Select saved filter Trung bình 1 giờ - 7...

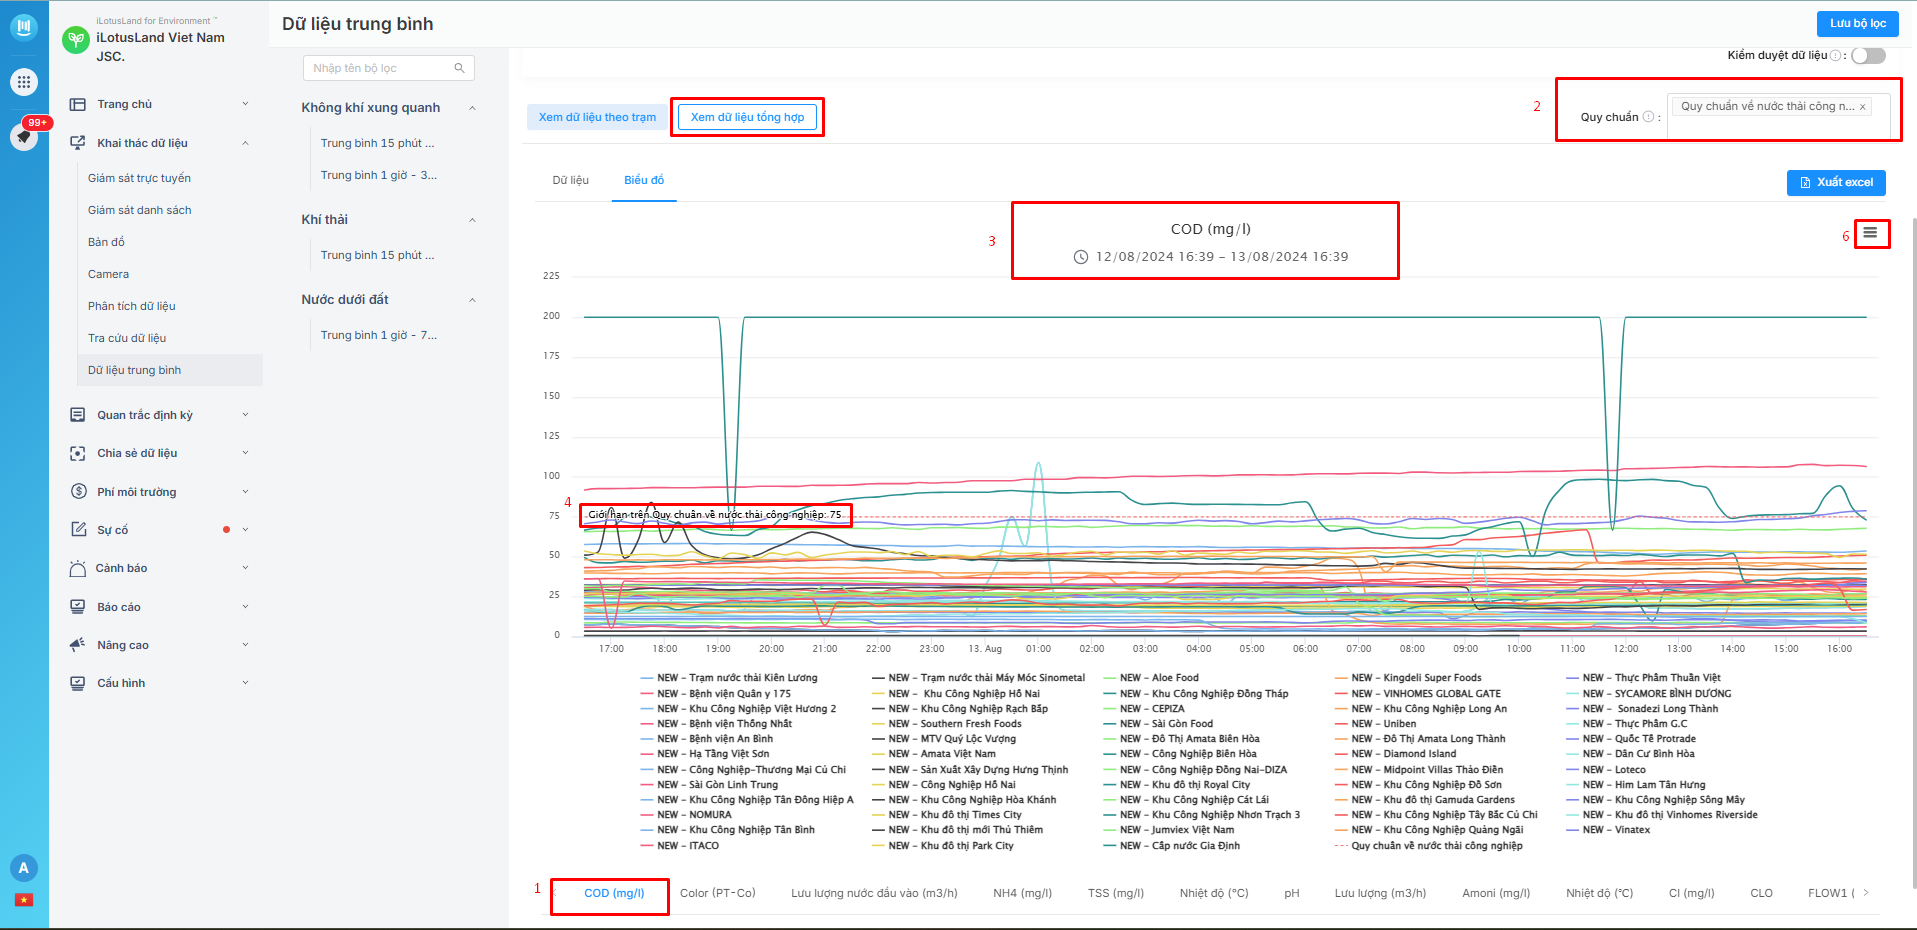click(x=379, y=335)
